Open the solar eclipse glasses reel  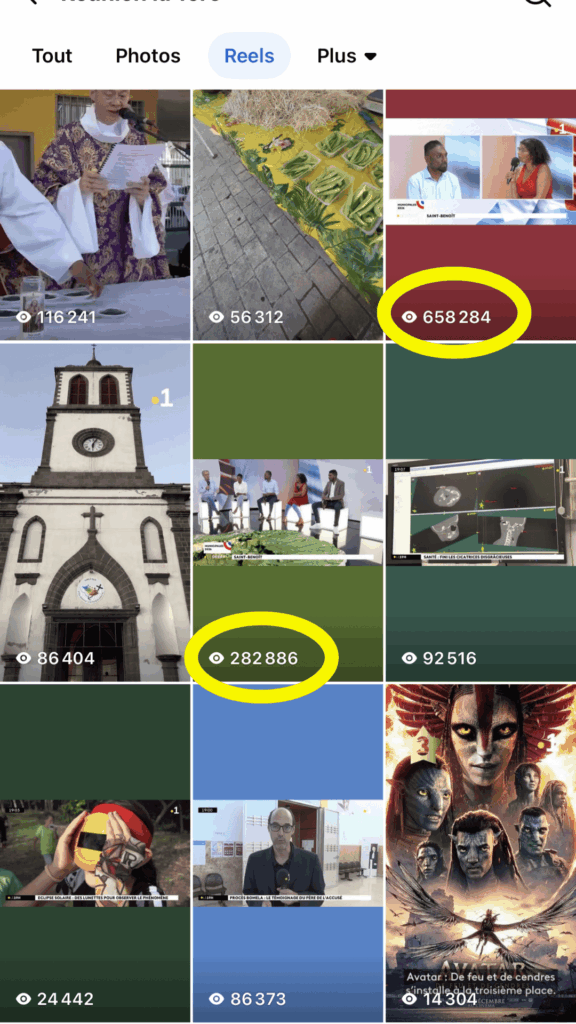95,853
